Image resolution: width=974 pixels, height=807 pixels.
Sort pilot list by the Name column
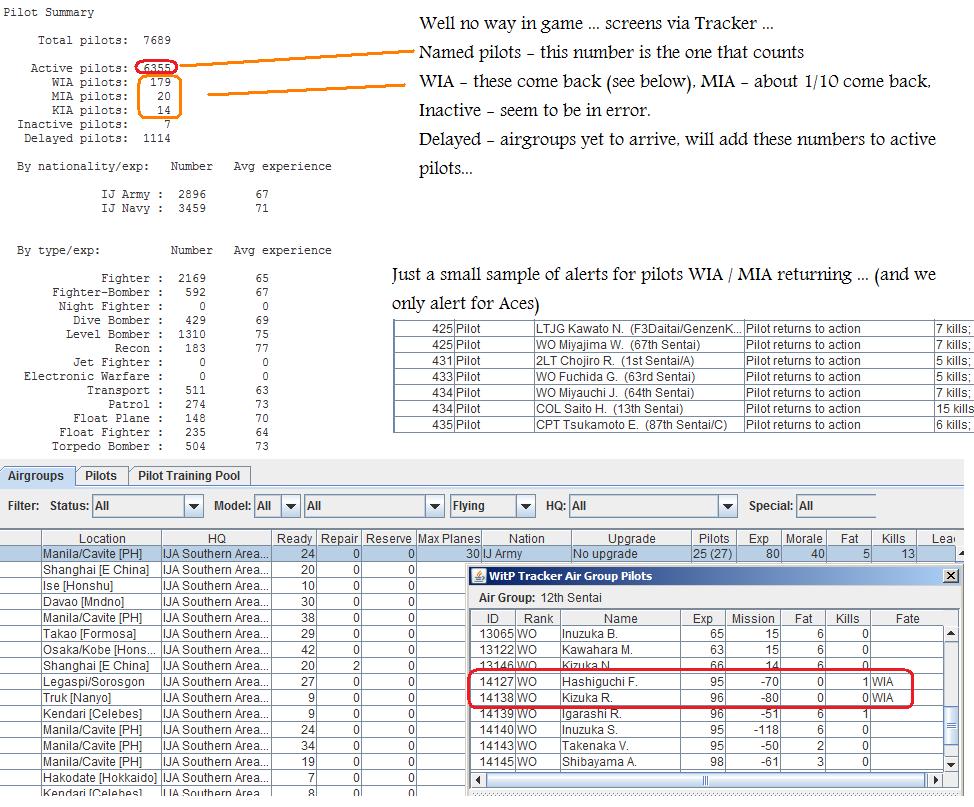coord(621,619)
